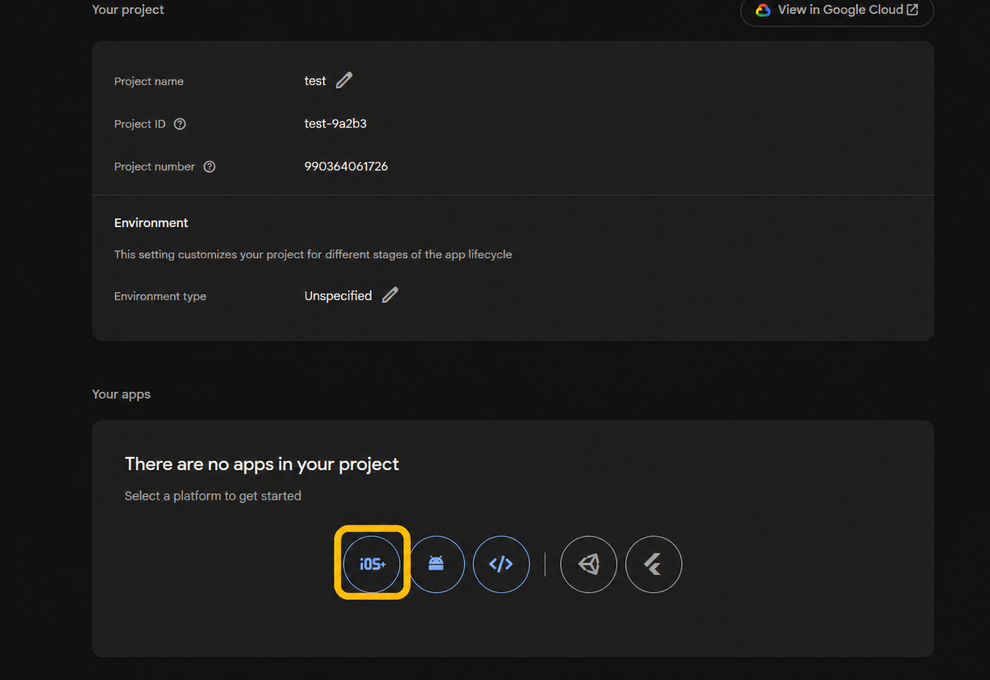
Task: Add an Android app to the project
Action: click(436, 564)
